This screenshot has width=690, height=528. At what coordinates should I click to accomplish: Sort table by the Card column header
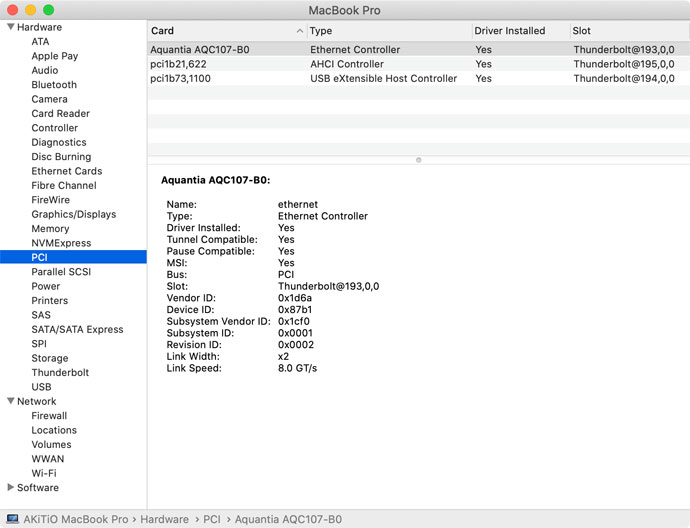[x=226, y=31]
